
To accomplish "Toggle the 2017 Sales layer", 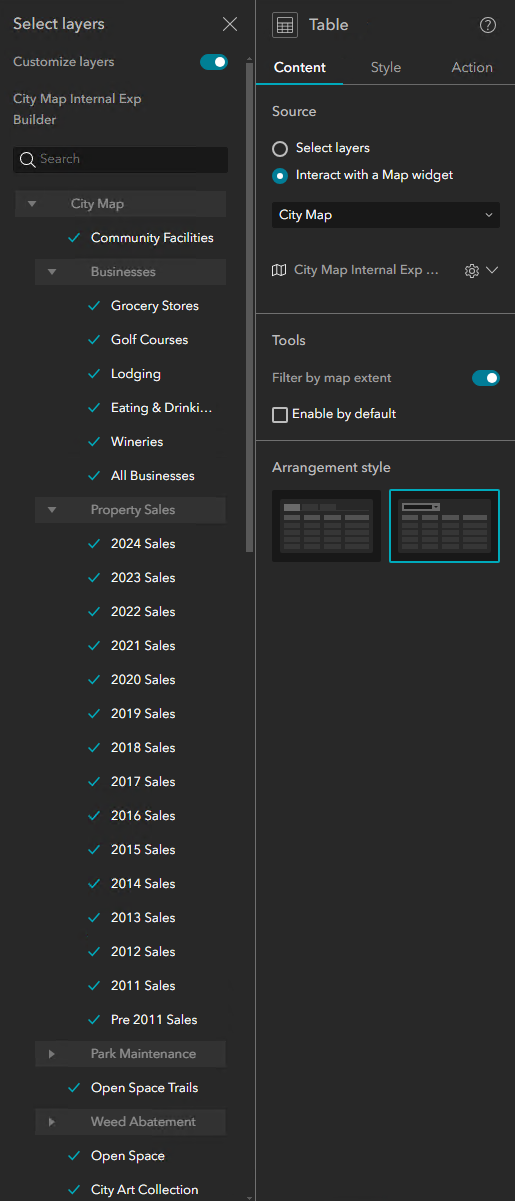I will [x=94, y=782].
